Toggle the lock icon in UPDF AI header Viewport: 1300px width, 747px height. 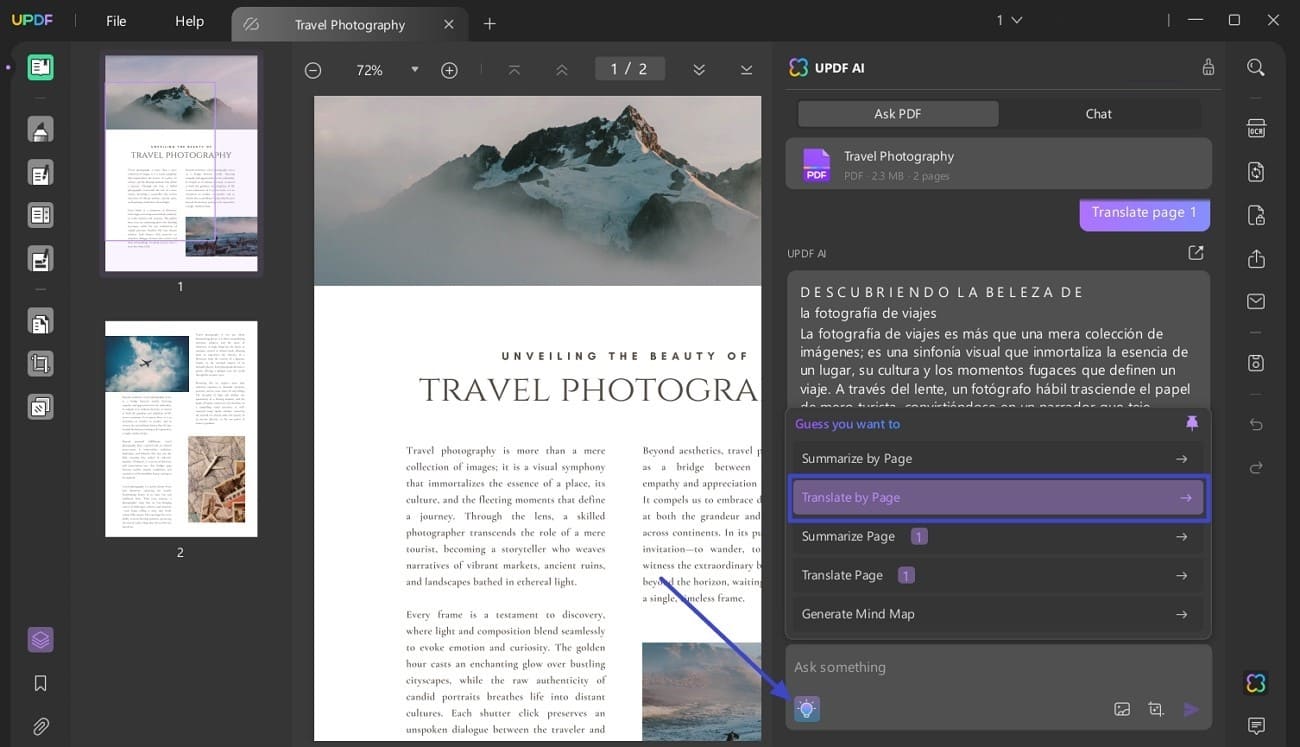click(1208, 67)
